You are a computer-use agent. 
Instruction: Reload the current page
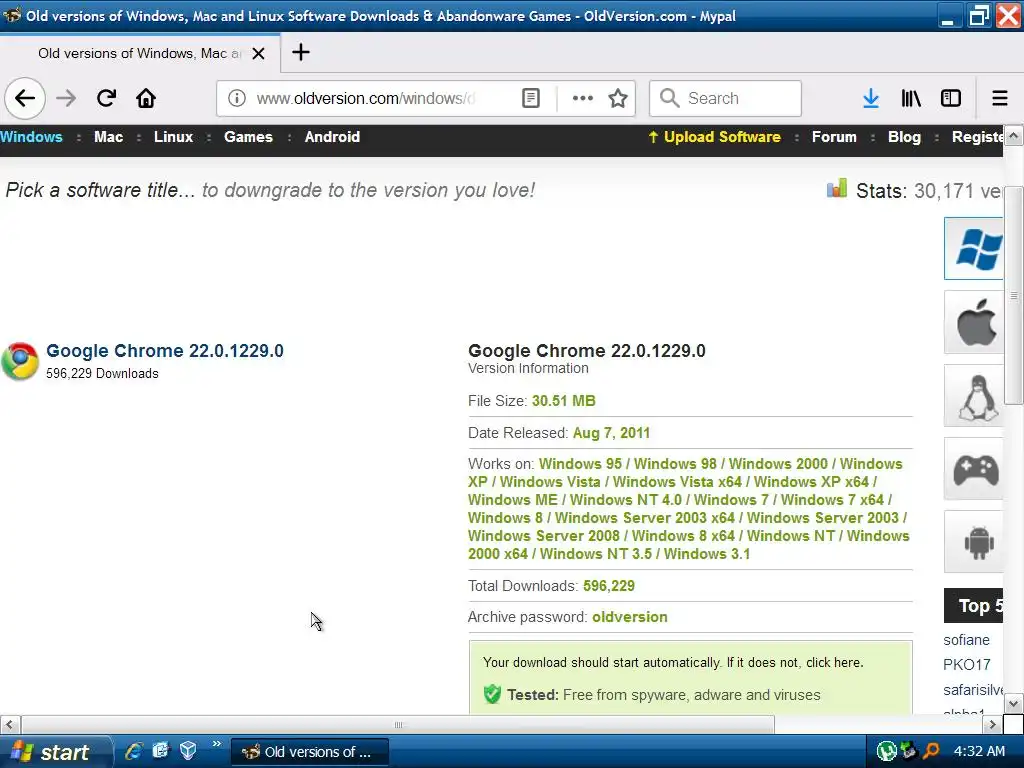pos(106,99)
